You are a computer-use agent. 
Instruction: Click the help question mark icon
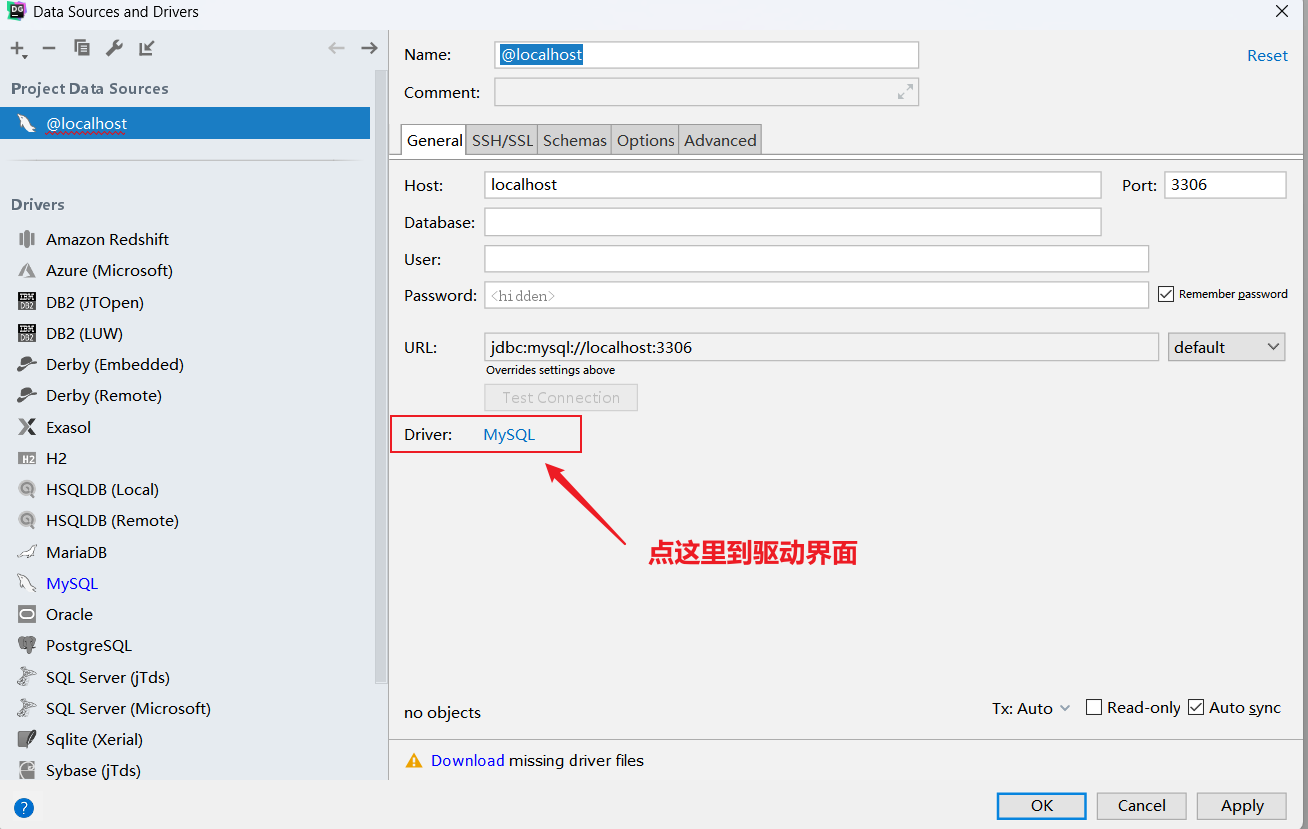pos(24,808)
